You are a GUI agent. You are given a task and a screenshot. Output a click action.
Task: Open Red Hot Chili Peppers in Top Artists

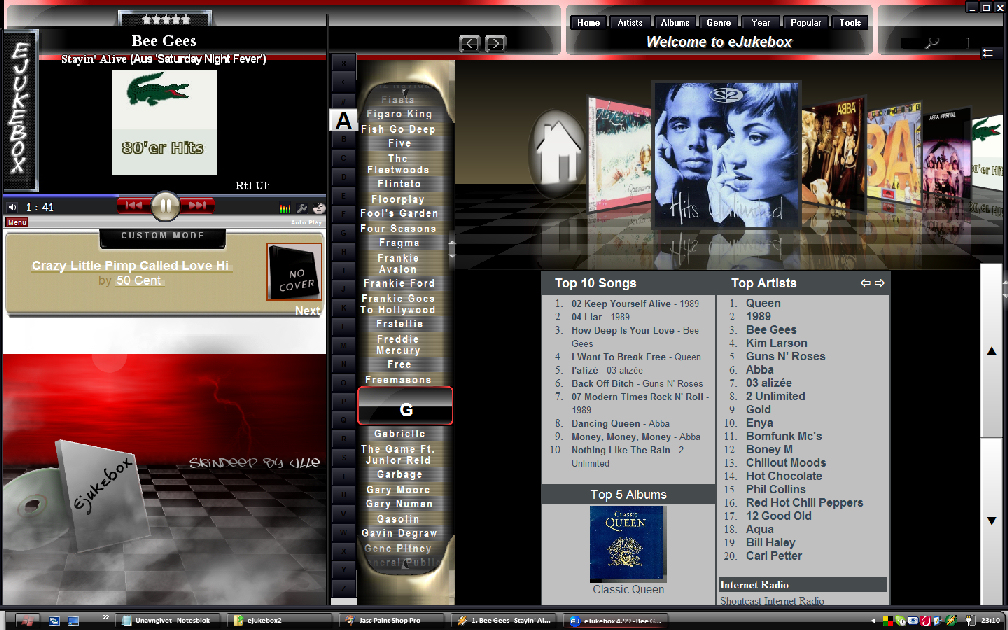[x=804, y=503]
